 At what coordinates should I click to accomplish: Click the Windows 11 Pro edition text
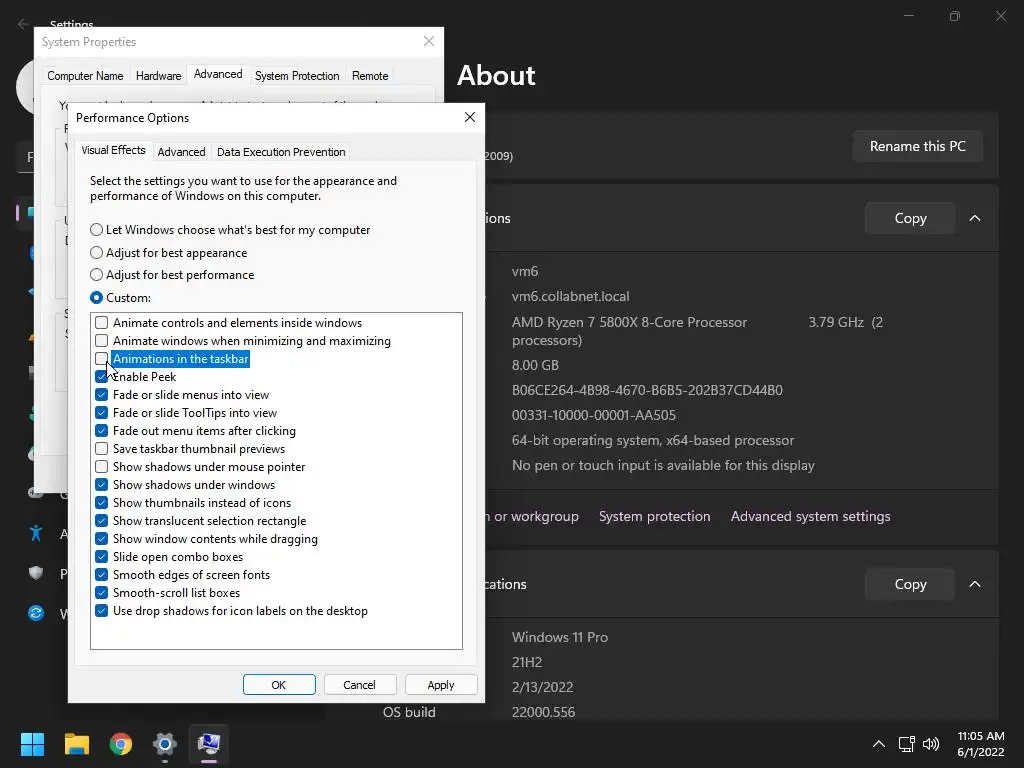pos(560,637)
